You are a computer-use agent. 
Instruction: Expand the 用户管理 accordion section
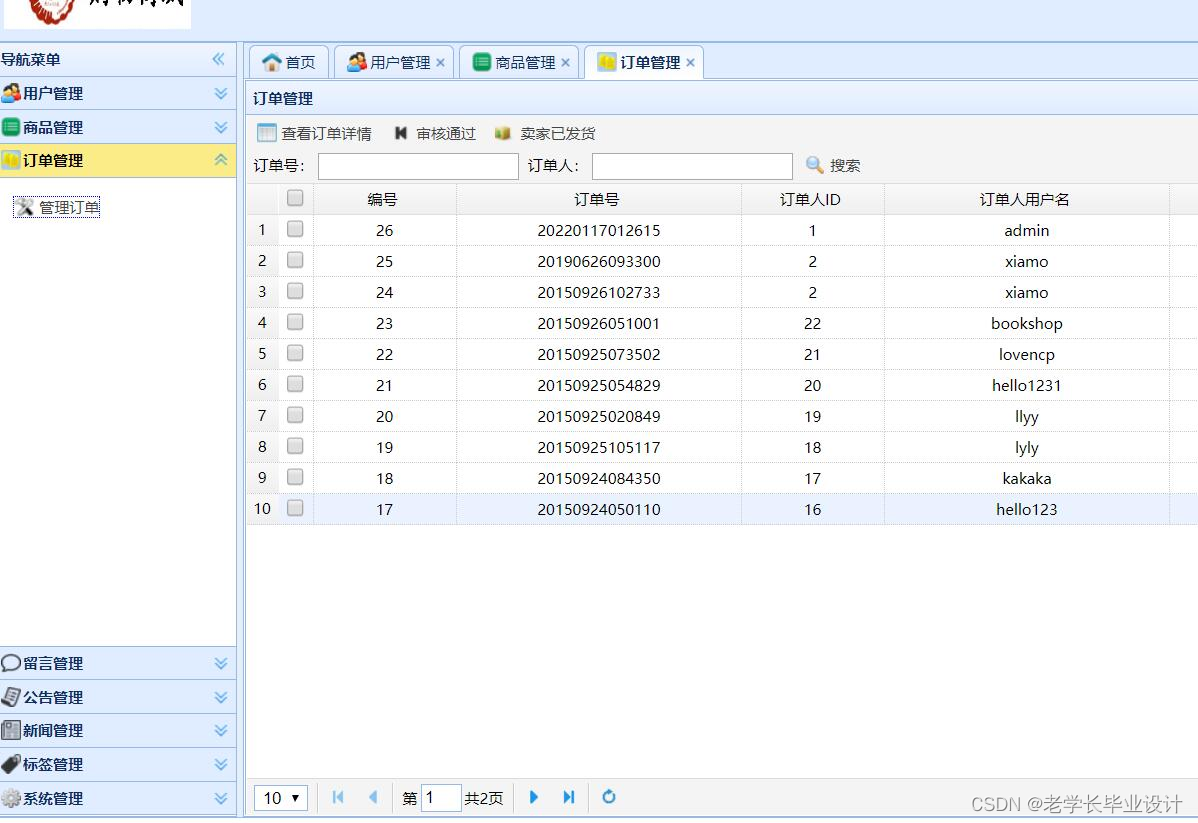221,93
